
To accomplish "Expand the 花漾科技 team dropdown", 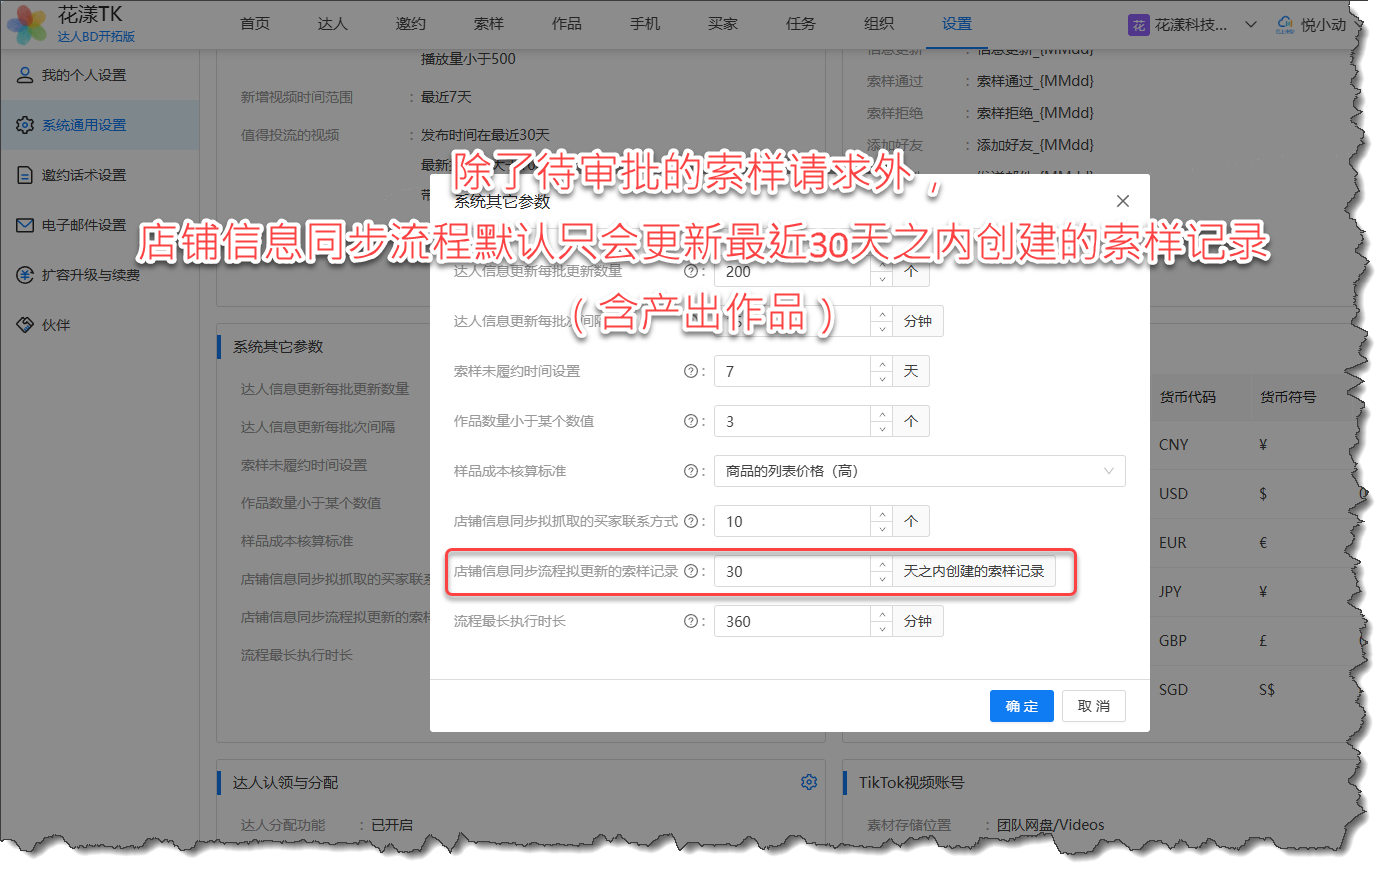I will point(1250,25).
